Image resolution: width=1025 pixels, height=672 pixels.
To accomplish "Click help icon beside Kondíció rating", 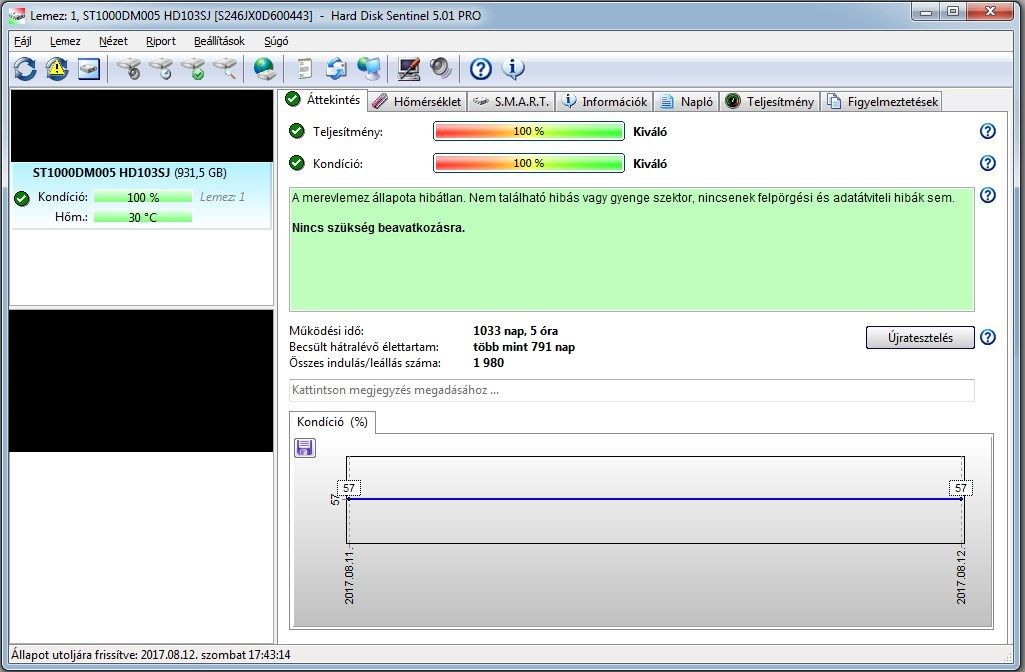I will point(988,163).
